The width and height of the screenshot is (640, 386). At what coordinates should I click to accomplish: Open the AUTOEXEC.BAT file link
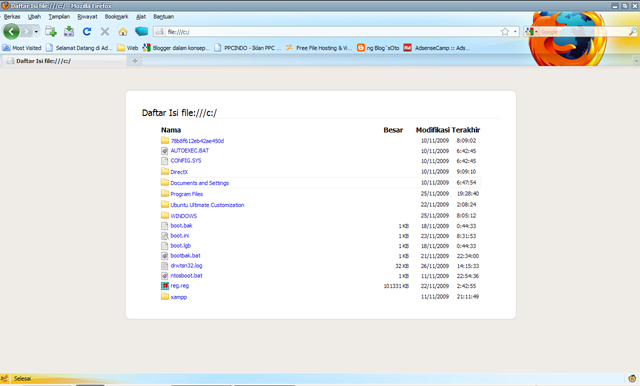pyautogui.click(x=190, y=151)
